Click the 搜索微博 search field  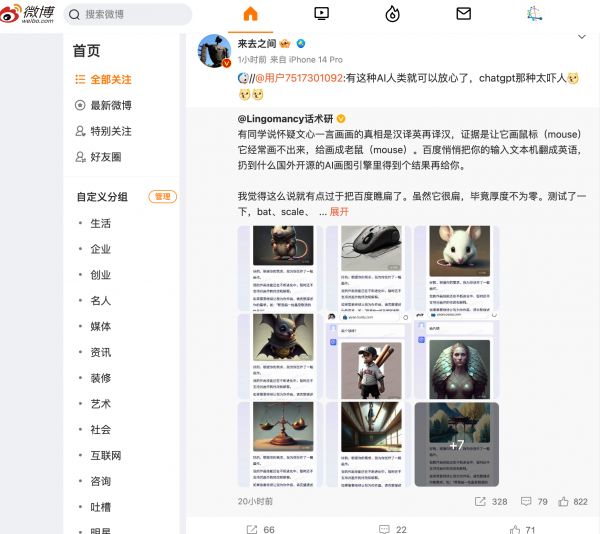[127, 15]
